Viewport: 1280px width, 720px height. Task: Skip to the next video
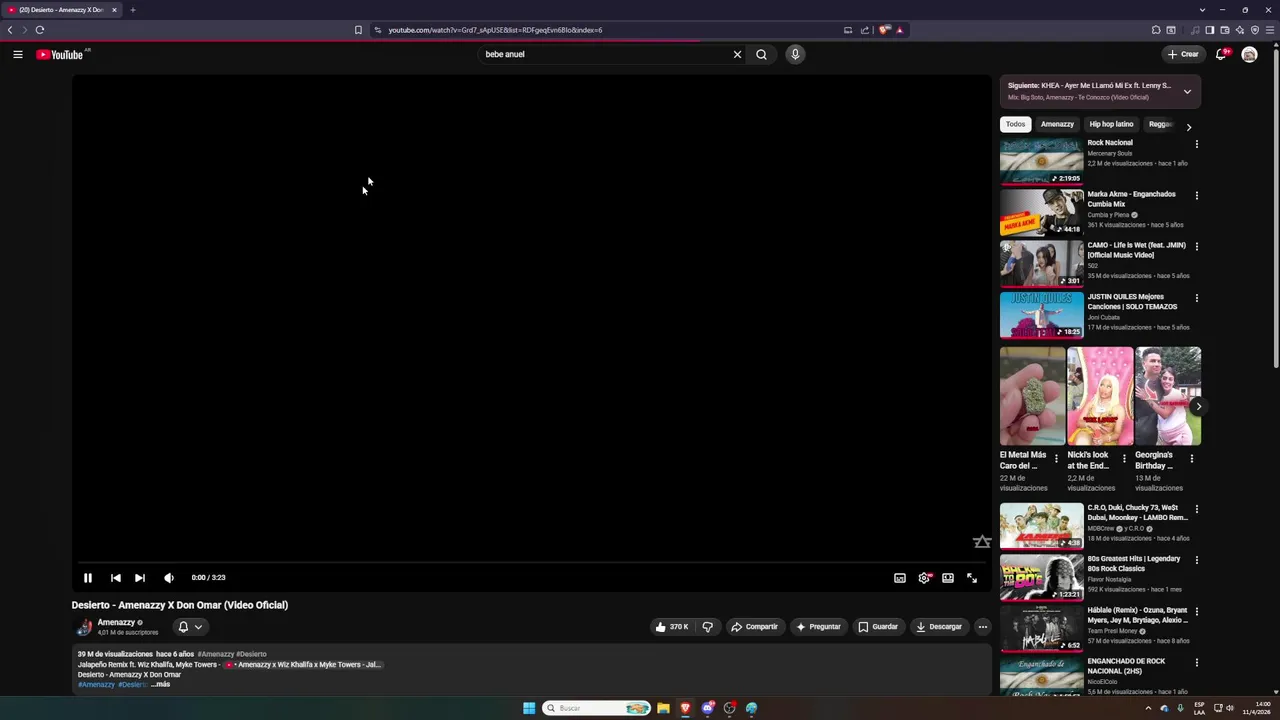tap(140, 577)
